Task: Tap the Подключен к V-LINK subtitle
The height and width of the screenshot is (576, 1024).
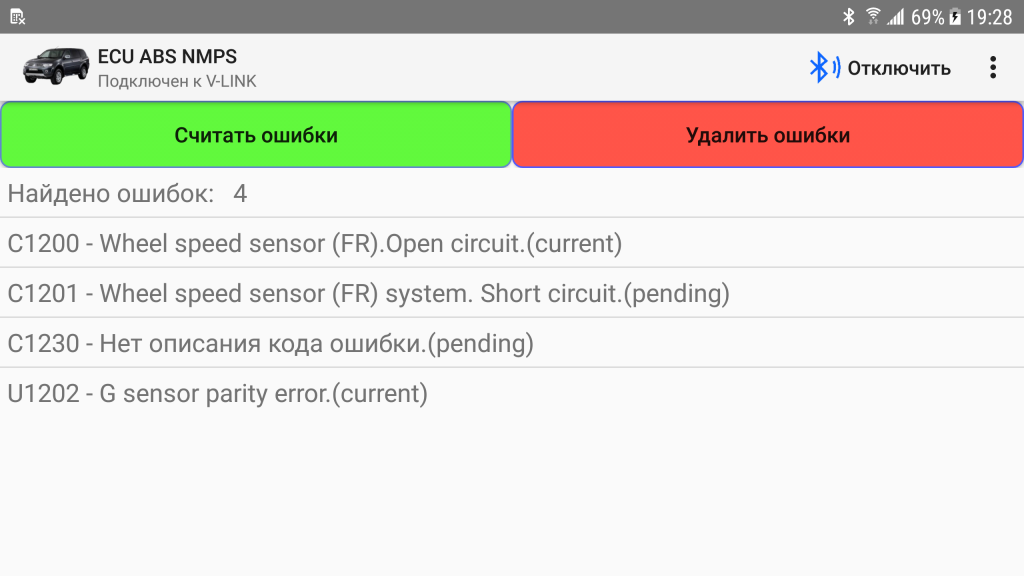Action: (x=177, y=81)
